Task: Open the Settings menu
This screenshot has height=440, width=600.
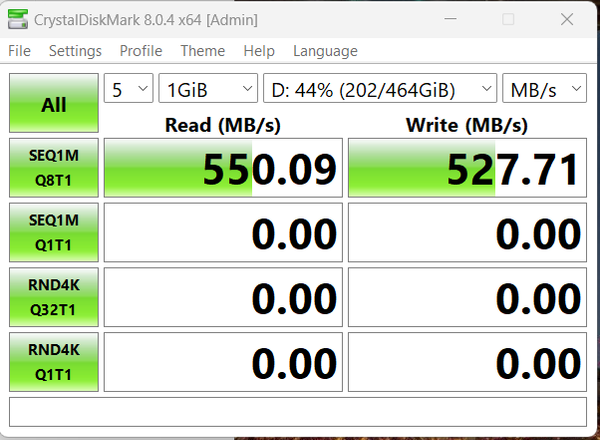Action: [x=75, y=51]
